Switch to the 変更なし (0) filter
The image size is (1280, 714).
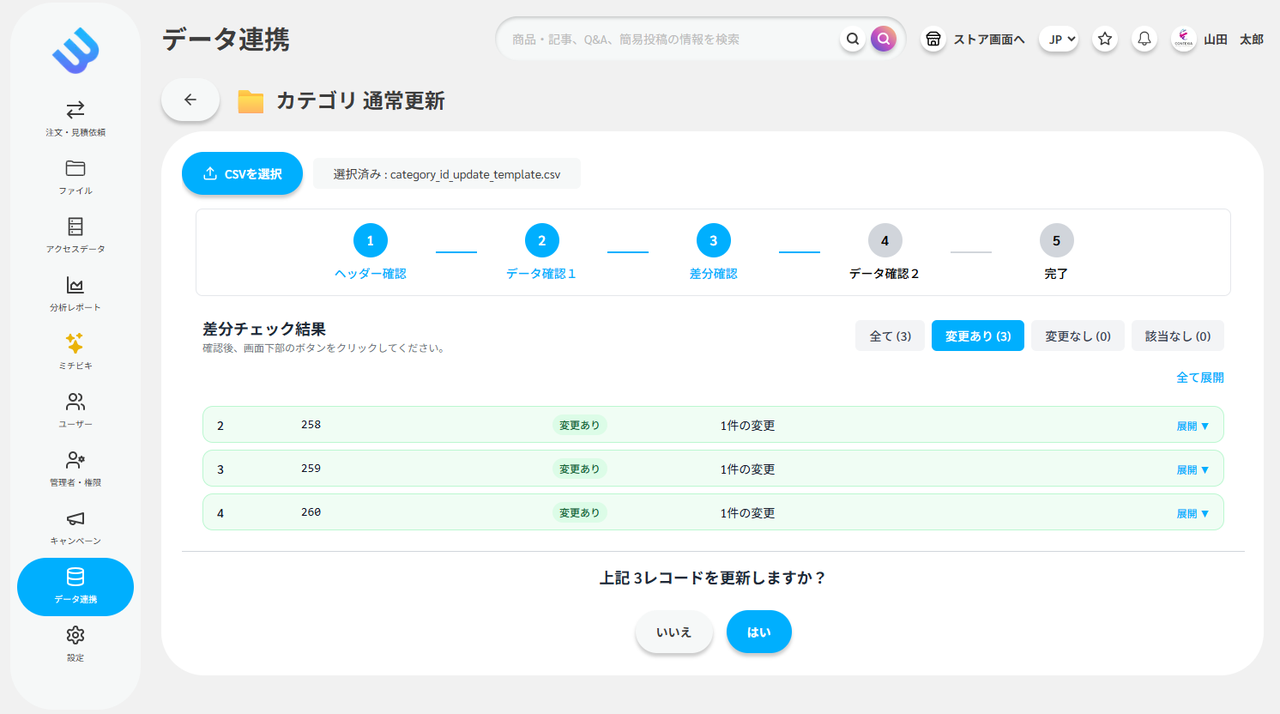tap(1077, 335)
